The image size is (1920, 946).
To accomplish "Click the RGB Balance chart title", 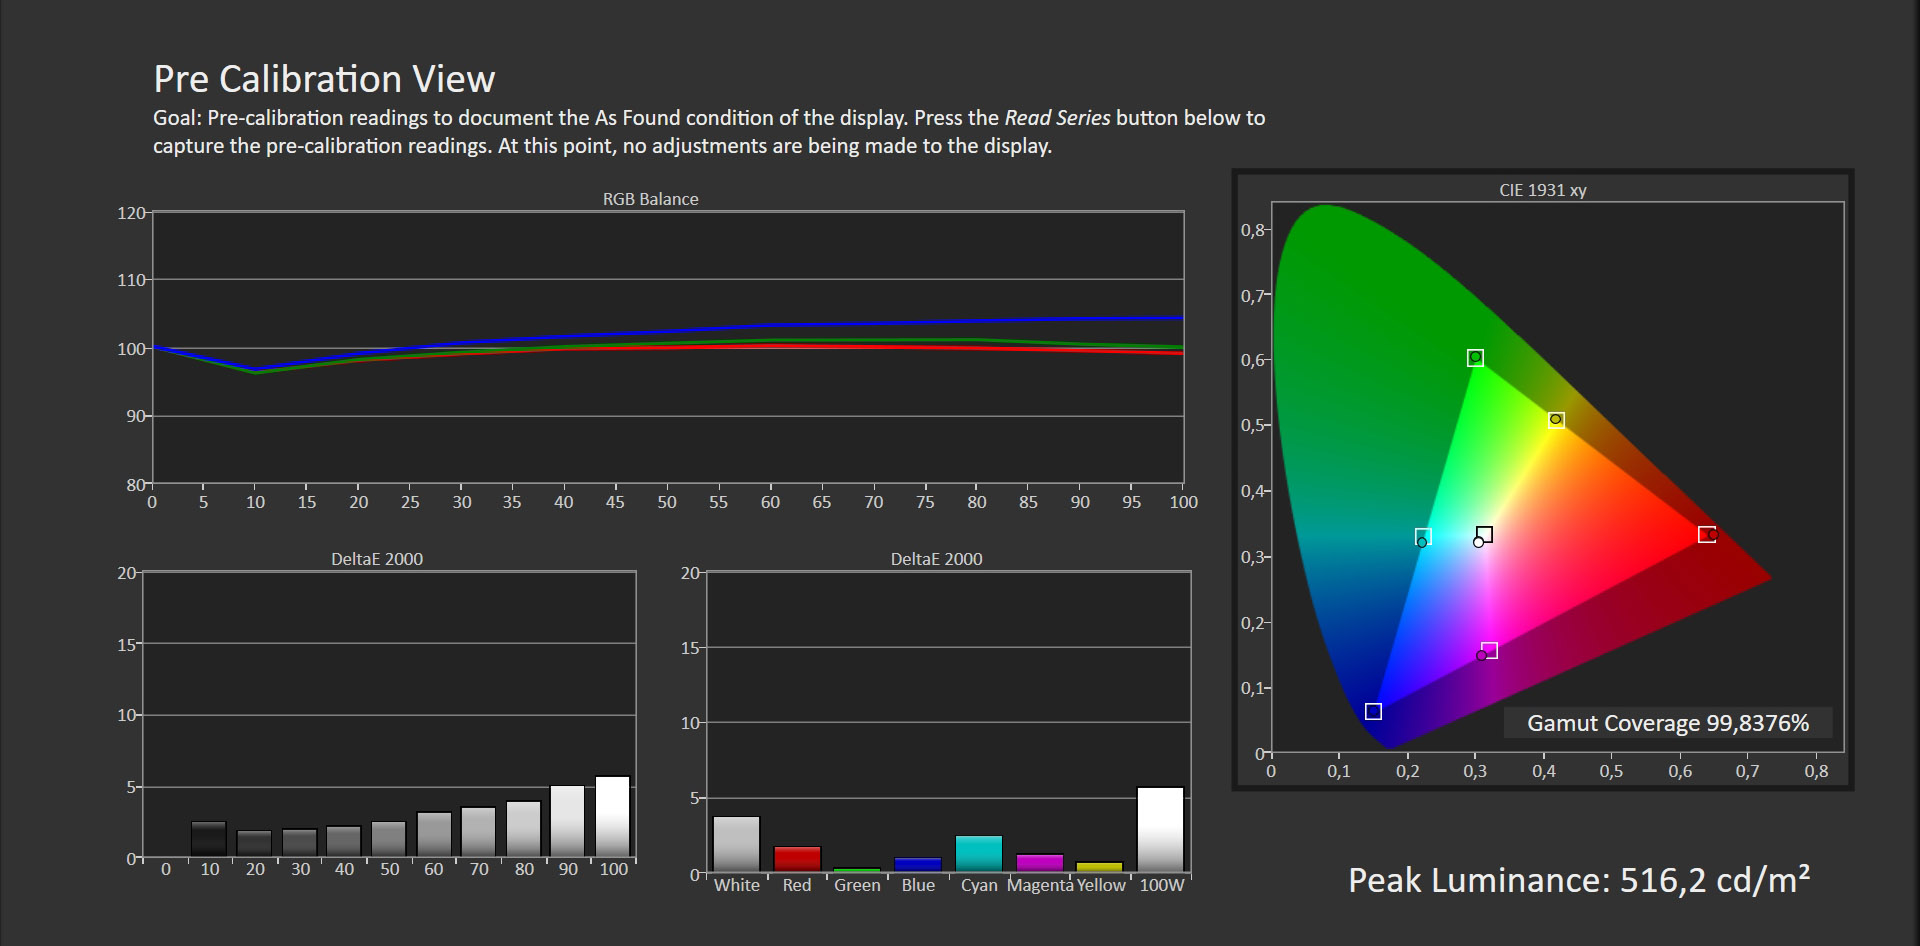I will 650,199.
